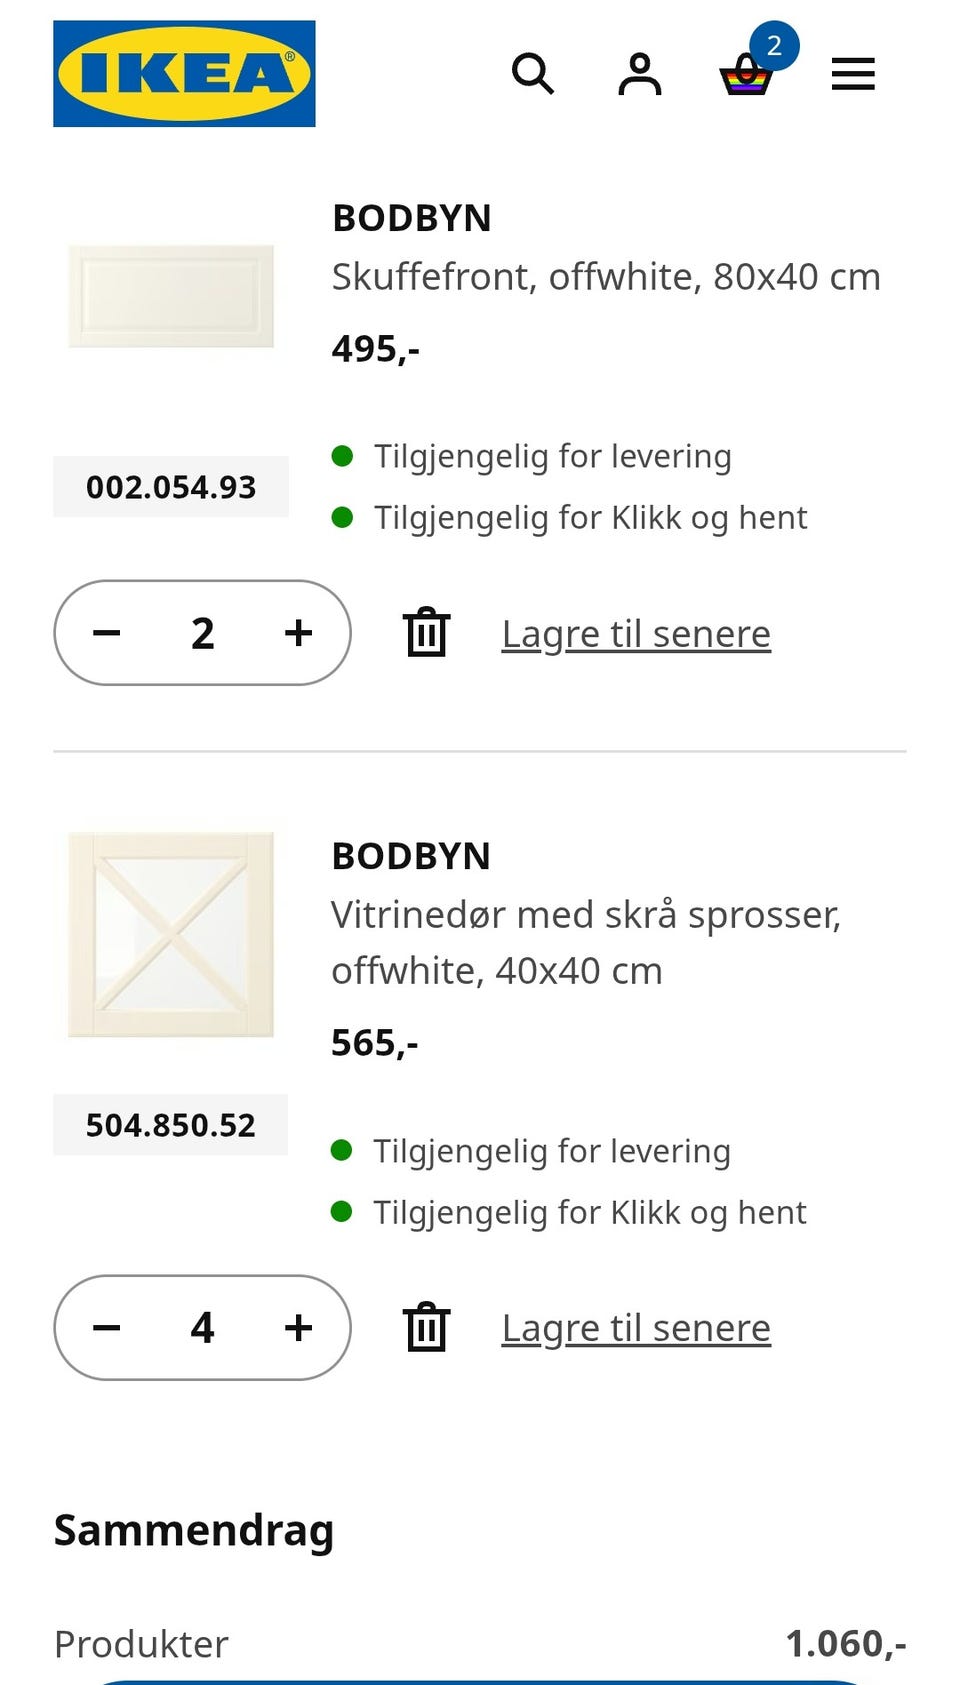The width and height of the screenshot is (960, 1685).
Task: Delete the Vitrinedør item with trash icon
Action: tap(427, 1328)
